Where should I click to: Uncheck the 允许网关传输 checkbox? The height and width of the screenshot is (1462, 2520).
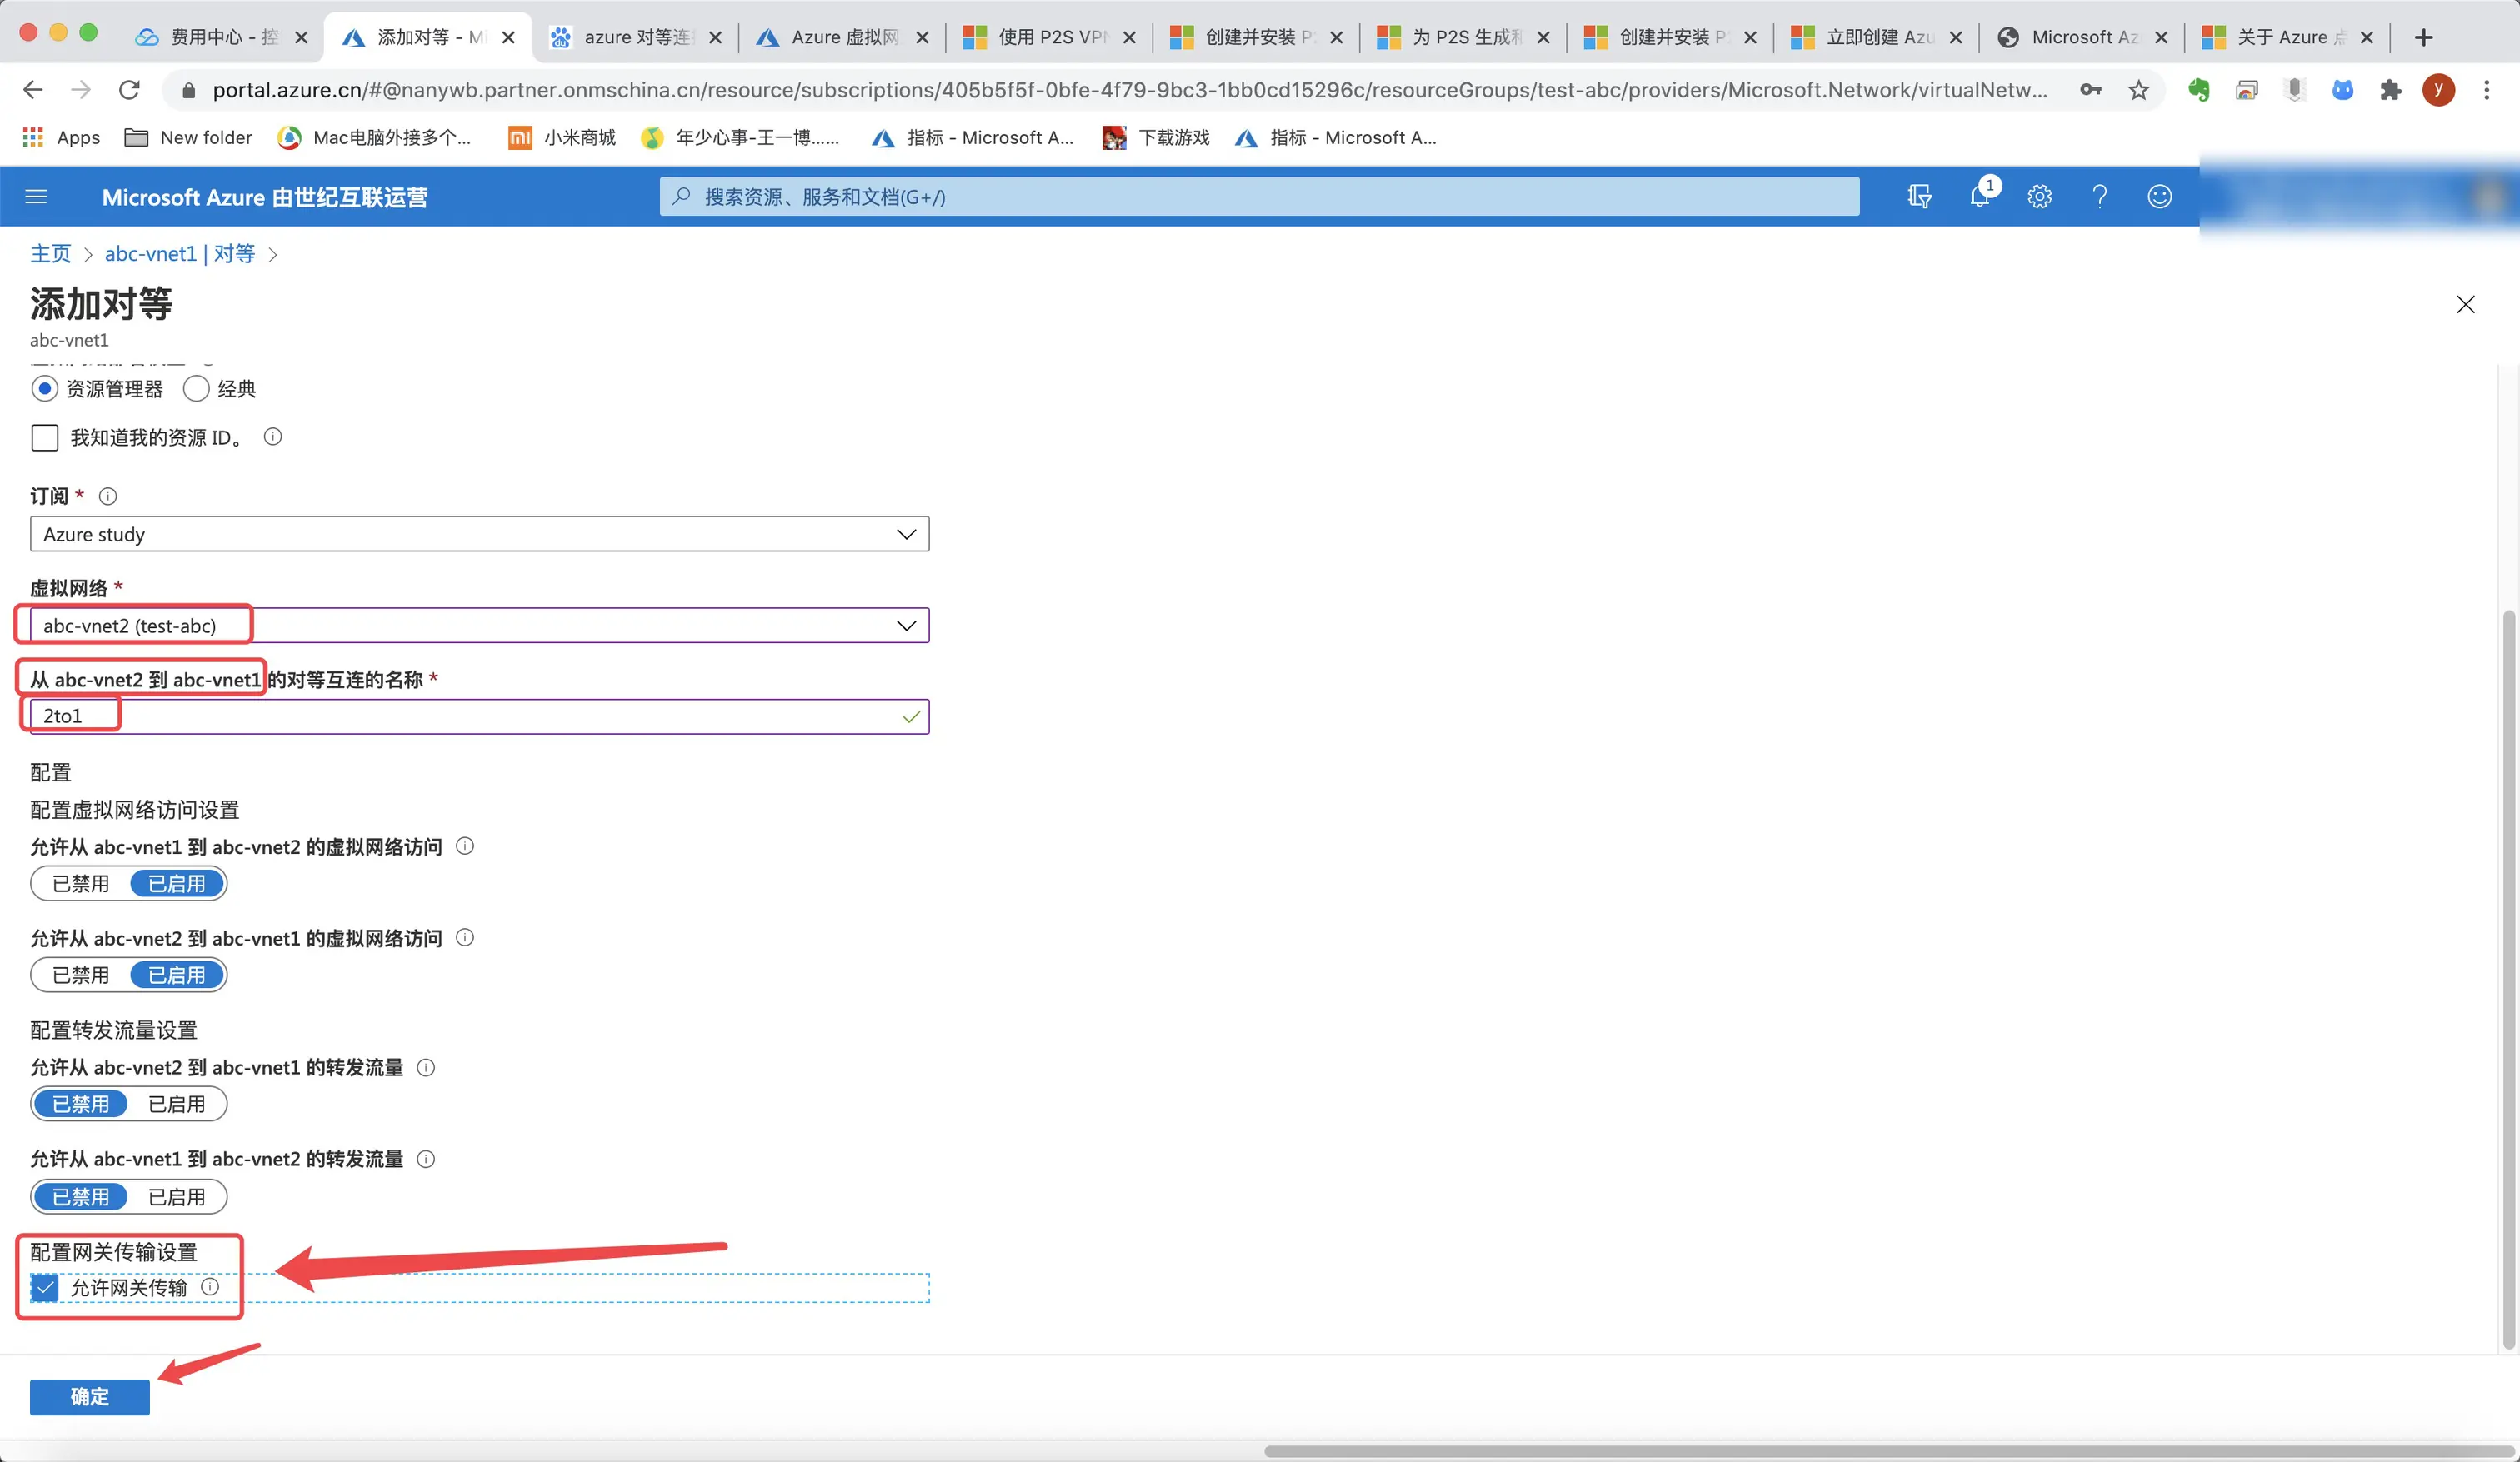45,1288
